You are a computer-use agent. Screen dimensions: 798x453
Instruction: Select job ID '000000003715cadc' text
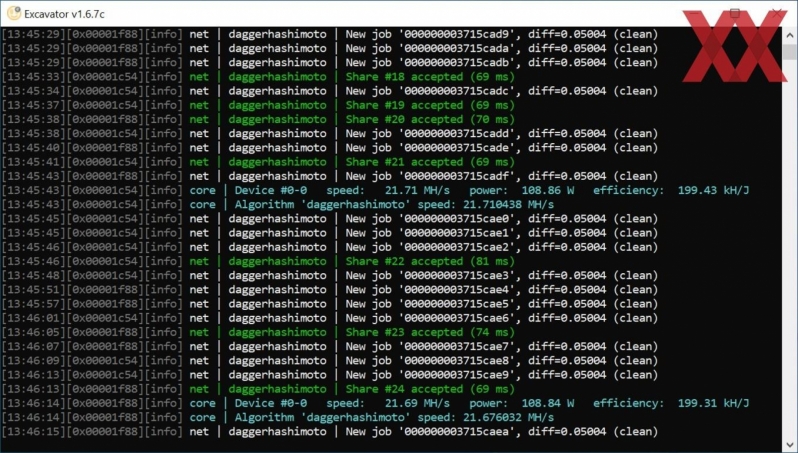click(461, 91)
